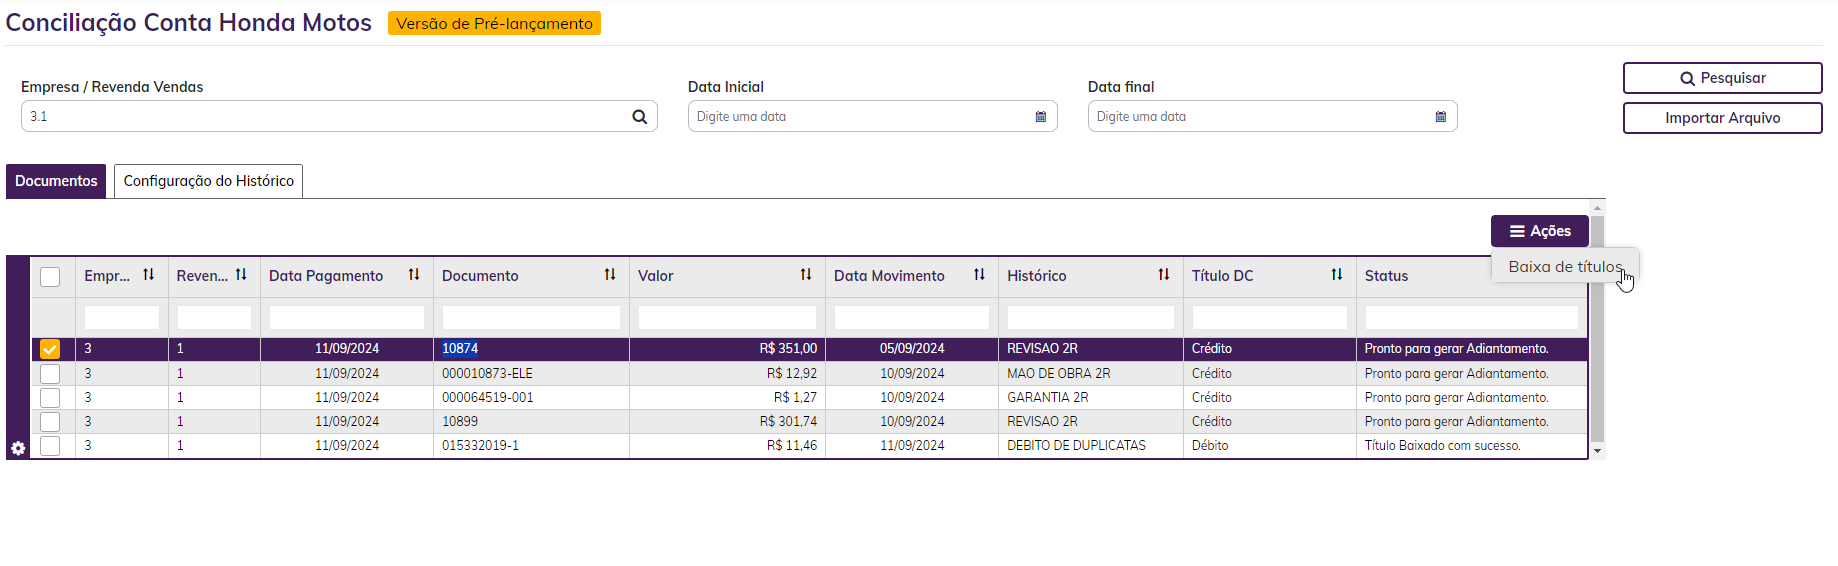Sort table by Data Pagamento column
The width and height of the screenshot is (1838, 566).
point(414,275)
